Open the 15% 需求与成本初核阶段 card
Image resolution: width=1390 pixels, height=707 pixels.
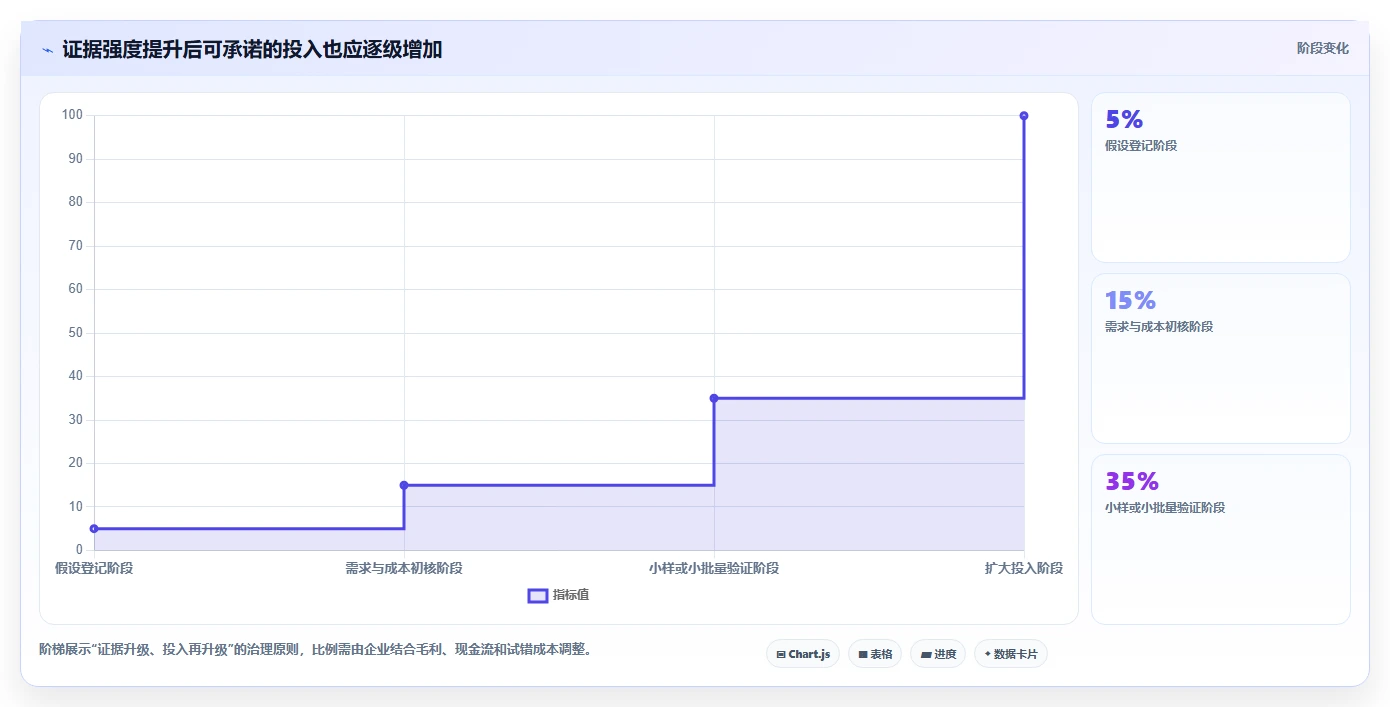1221,358
